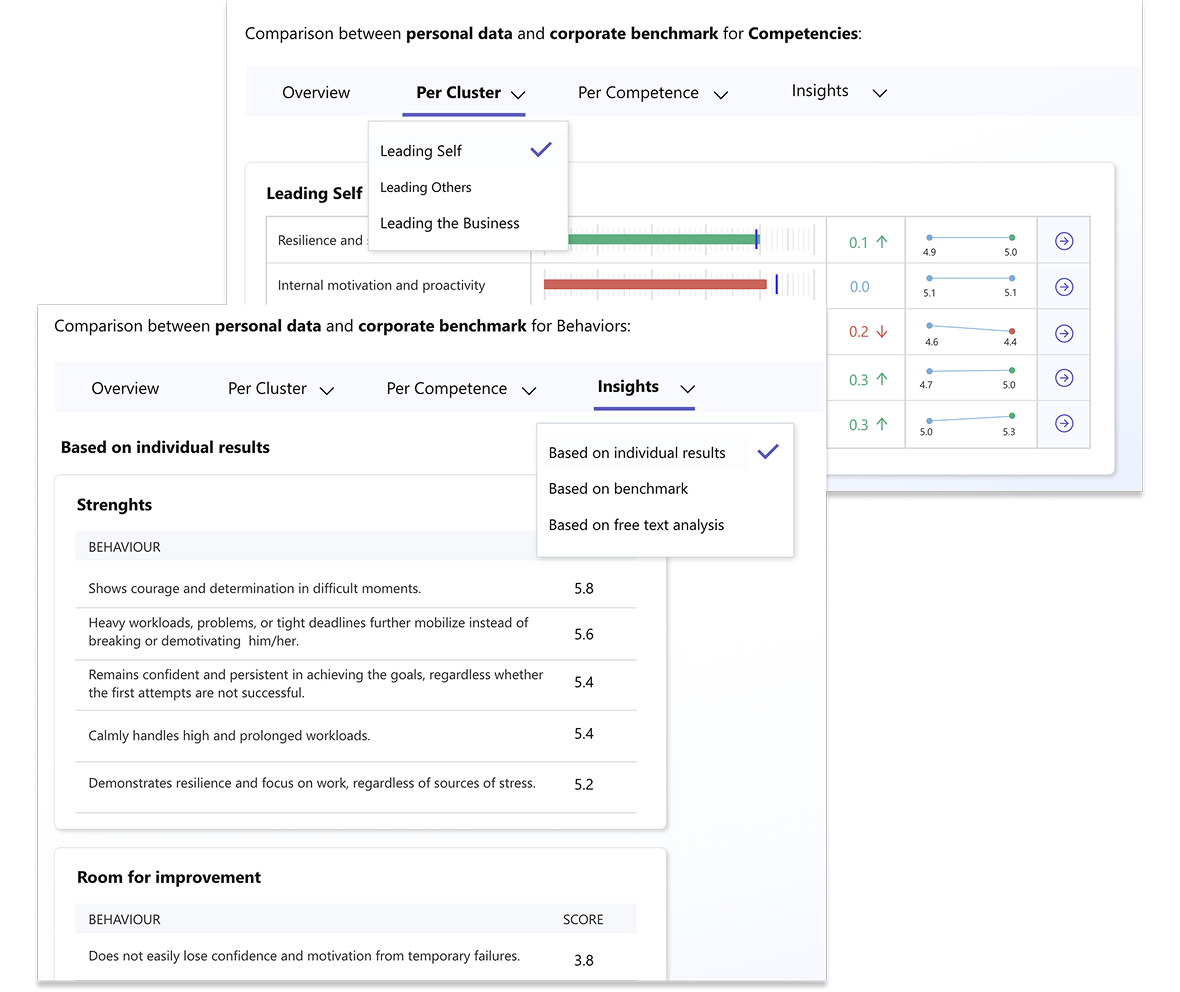
Task: Select Based on free text analysis
Action: tap(636, 525)
